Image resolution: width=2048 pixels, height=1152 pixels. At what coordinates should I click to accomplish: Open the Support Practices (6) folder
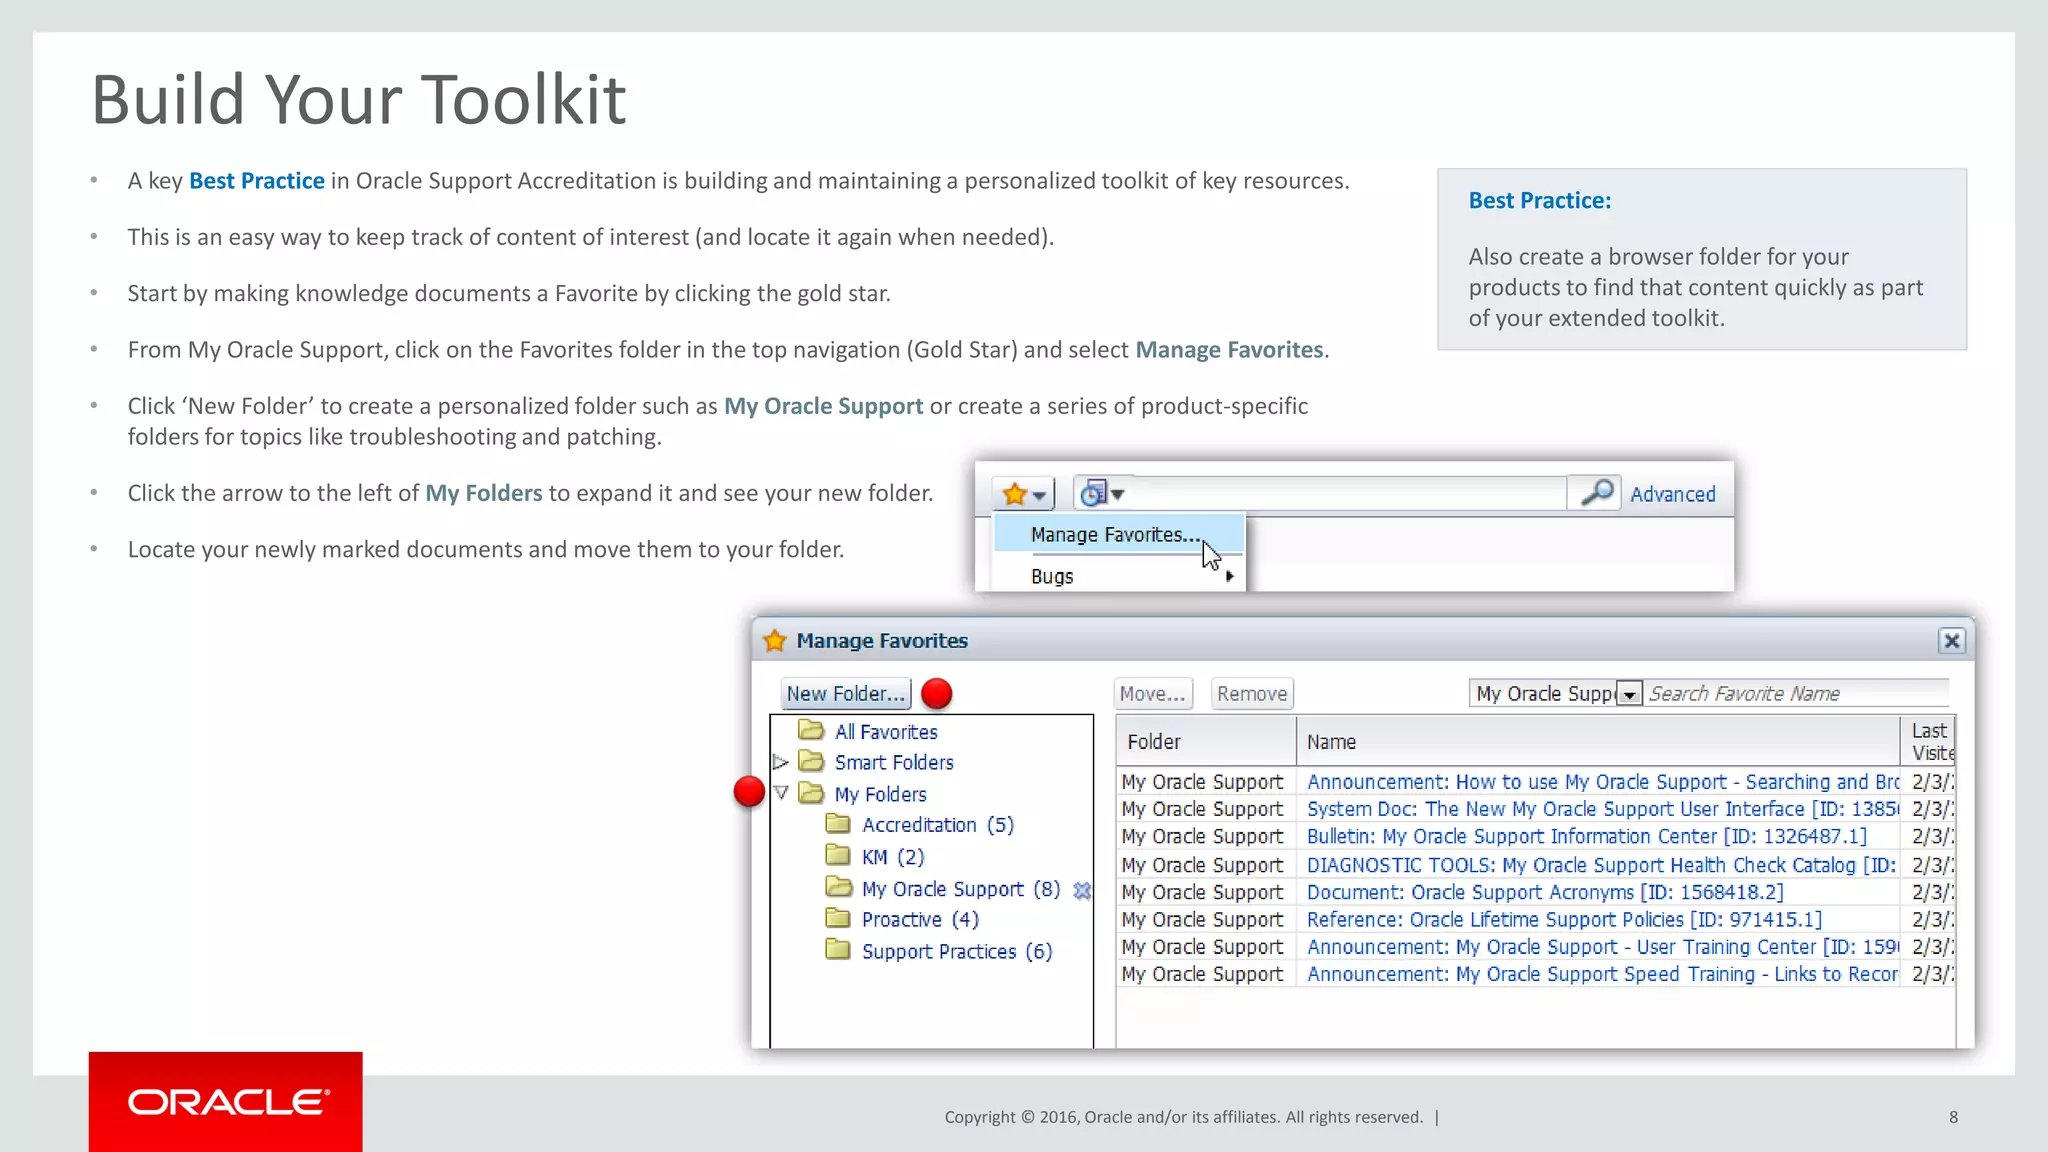point(957,952)
